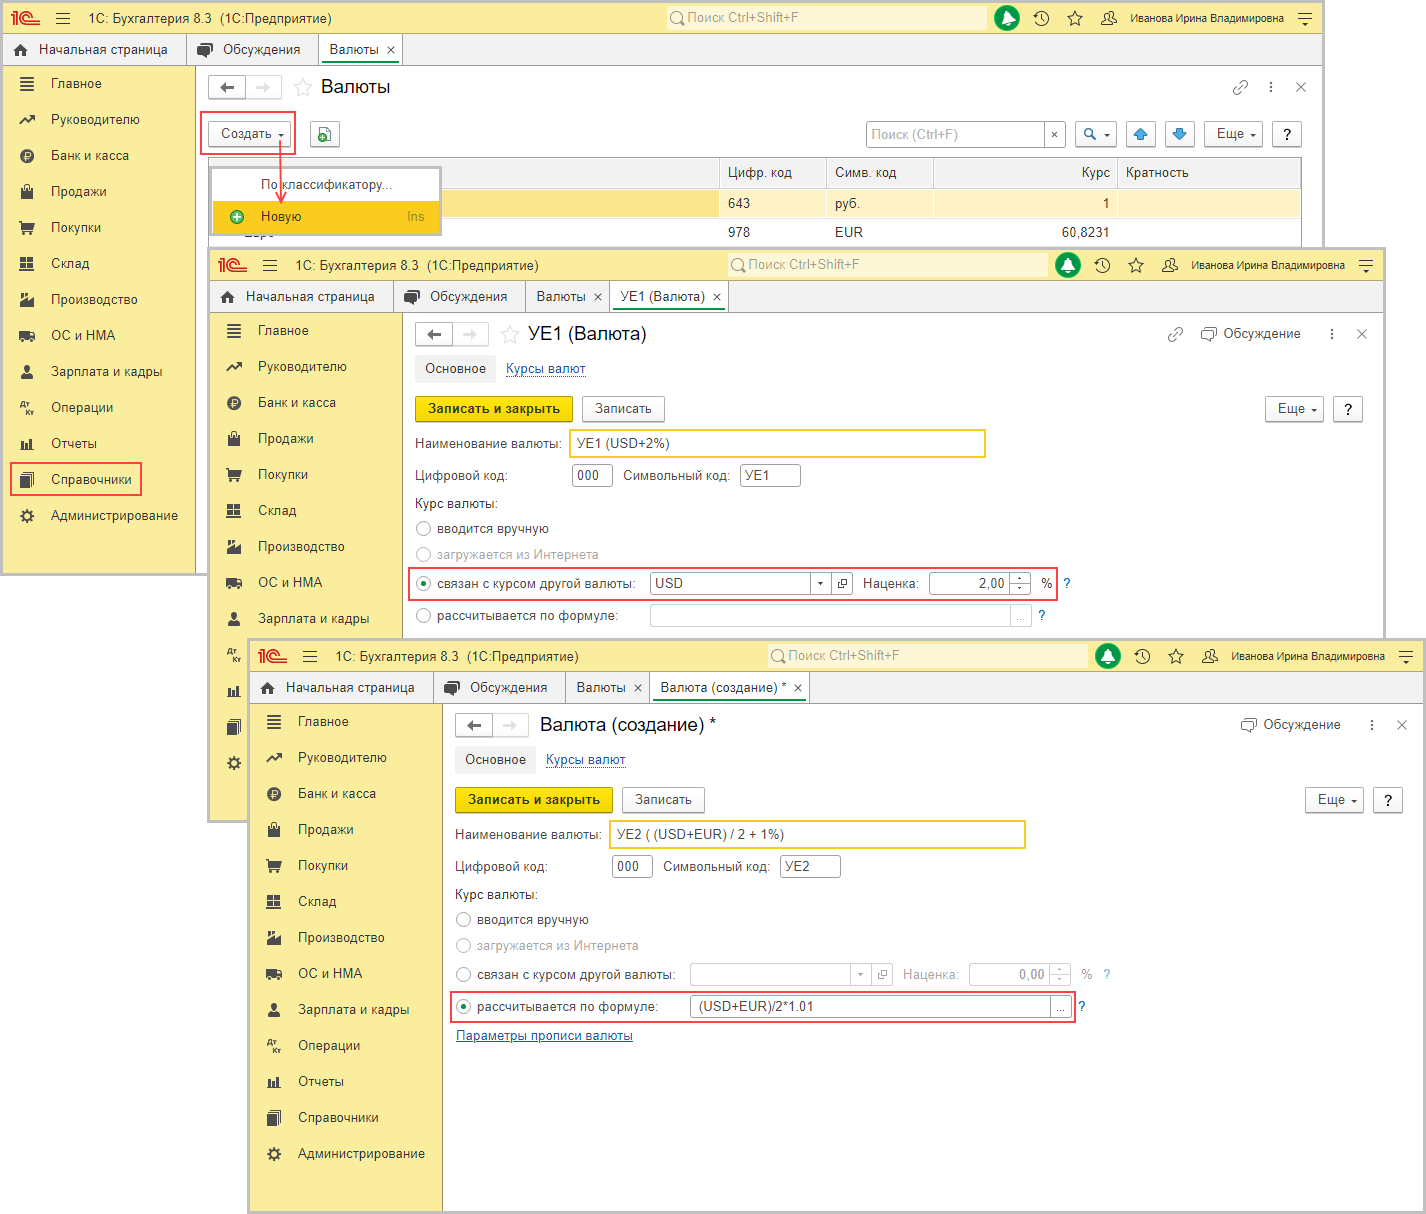Open 'Параметры прописи валюты' link
The width and height of the screenshot is (1426, 1214).
[x=544, y=1036]
